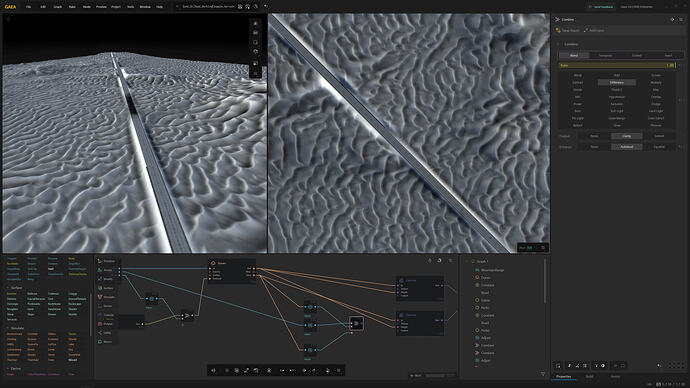Image resolution: width=690 pixels, height=388 pixels.
Task: Choose the Hypotenuse blend mode
Action: pos(617,97)
